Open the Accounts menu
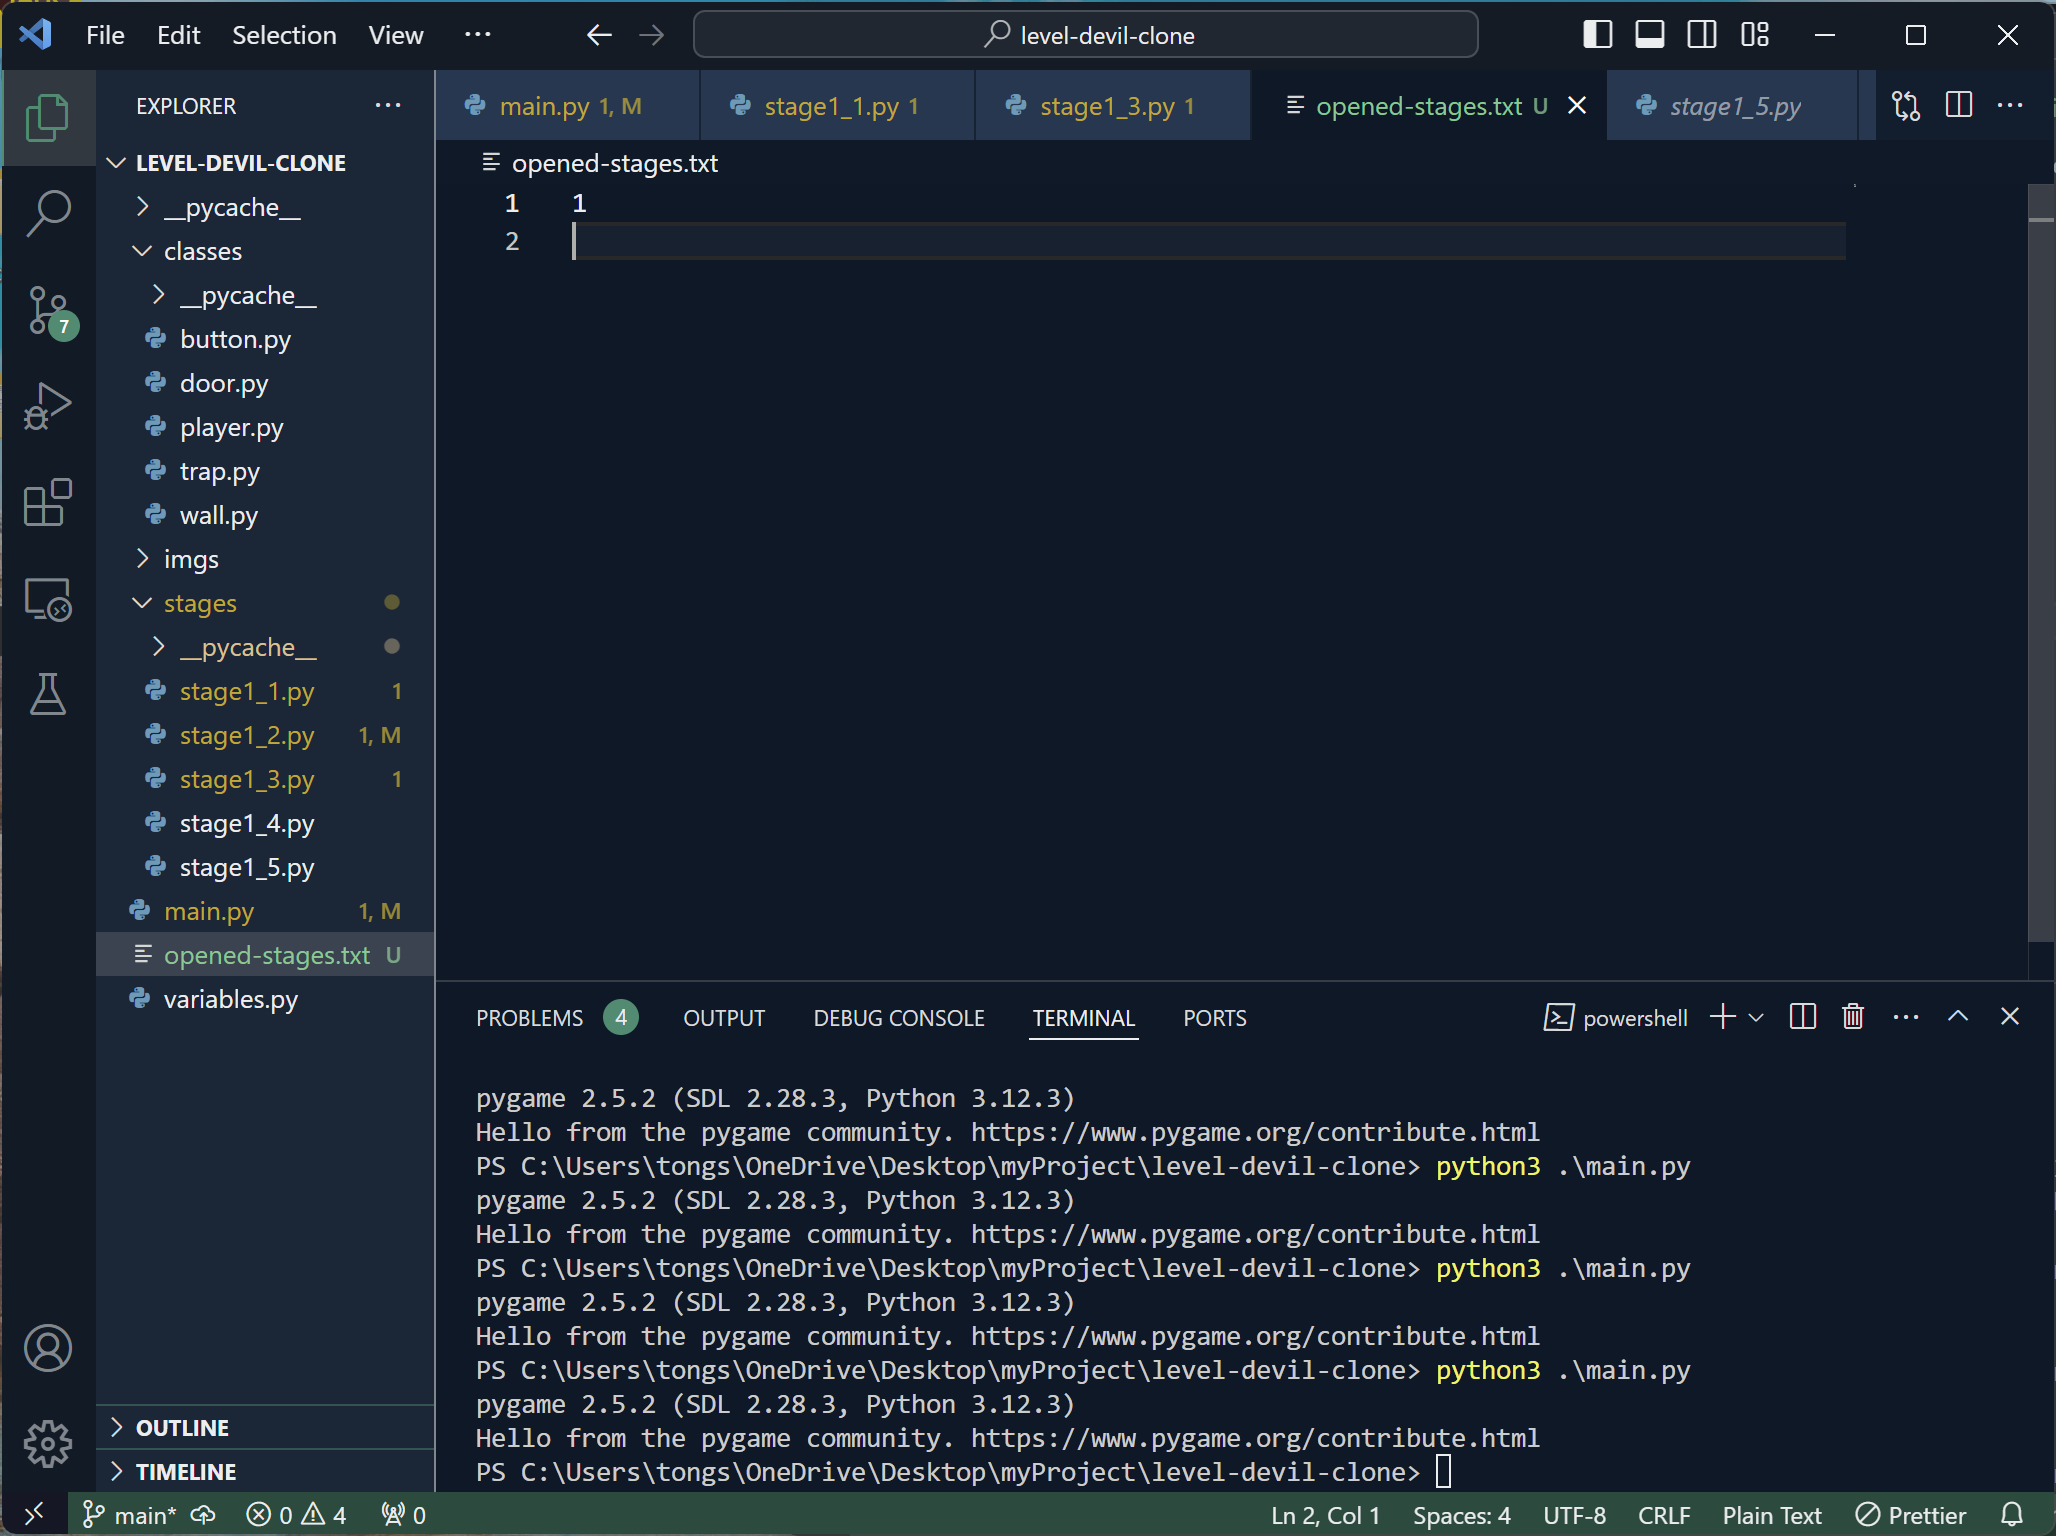This screenshot has height=1536, width=2056. coord(47,1348)
